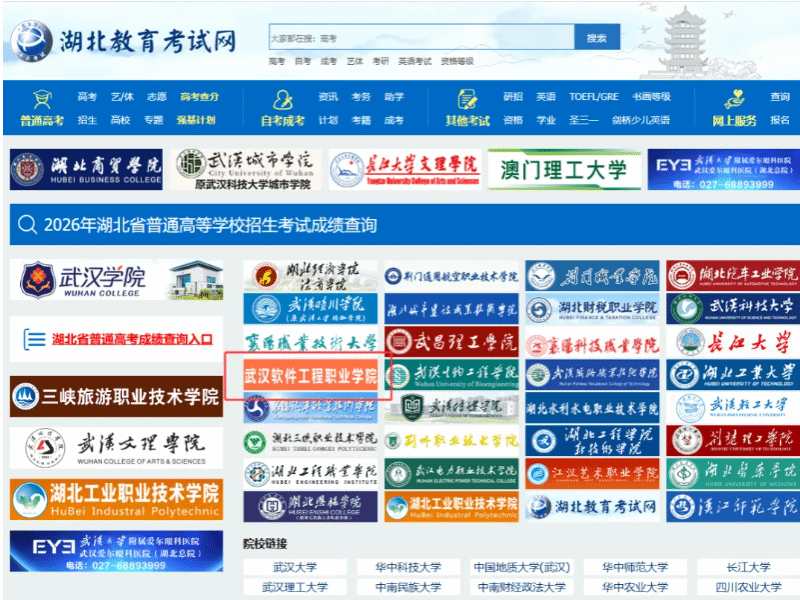Open 三峡旅游职业技术学院 banner
Screen dimensions: 800x600
[116, 396]
